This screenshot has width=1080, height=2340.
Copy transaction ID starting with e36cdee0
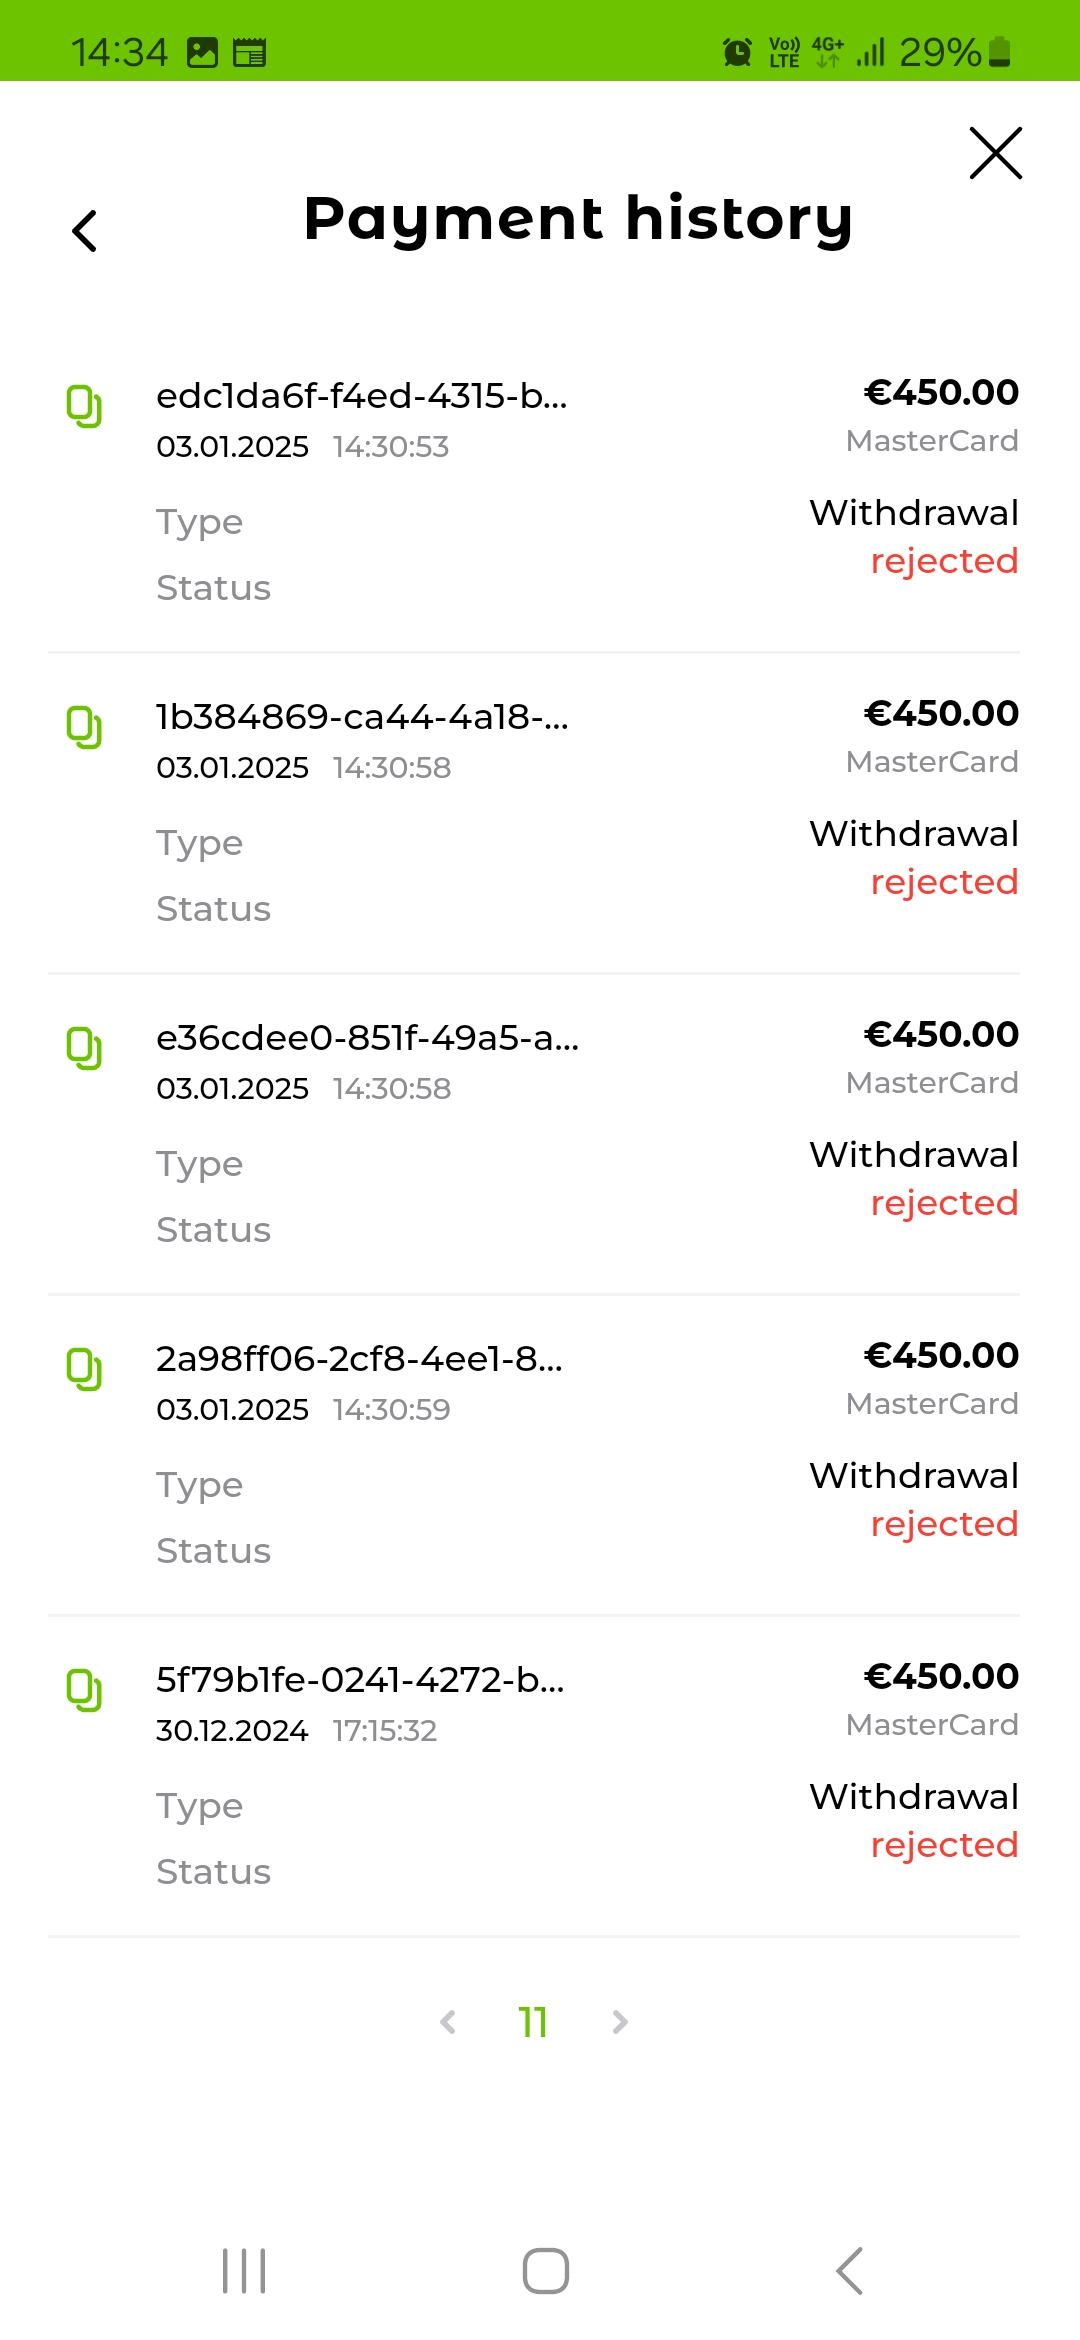pos(84,1048)
